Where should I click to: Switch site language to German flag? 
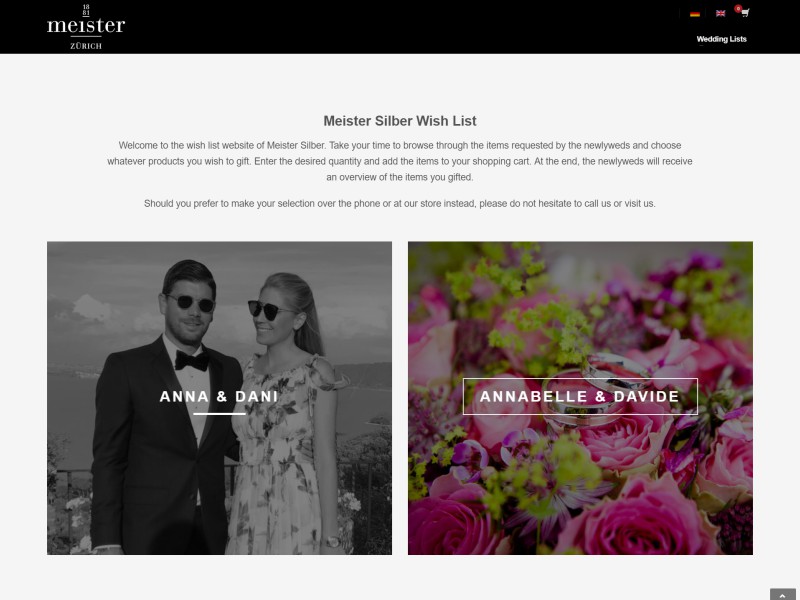tap(694, 14)
